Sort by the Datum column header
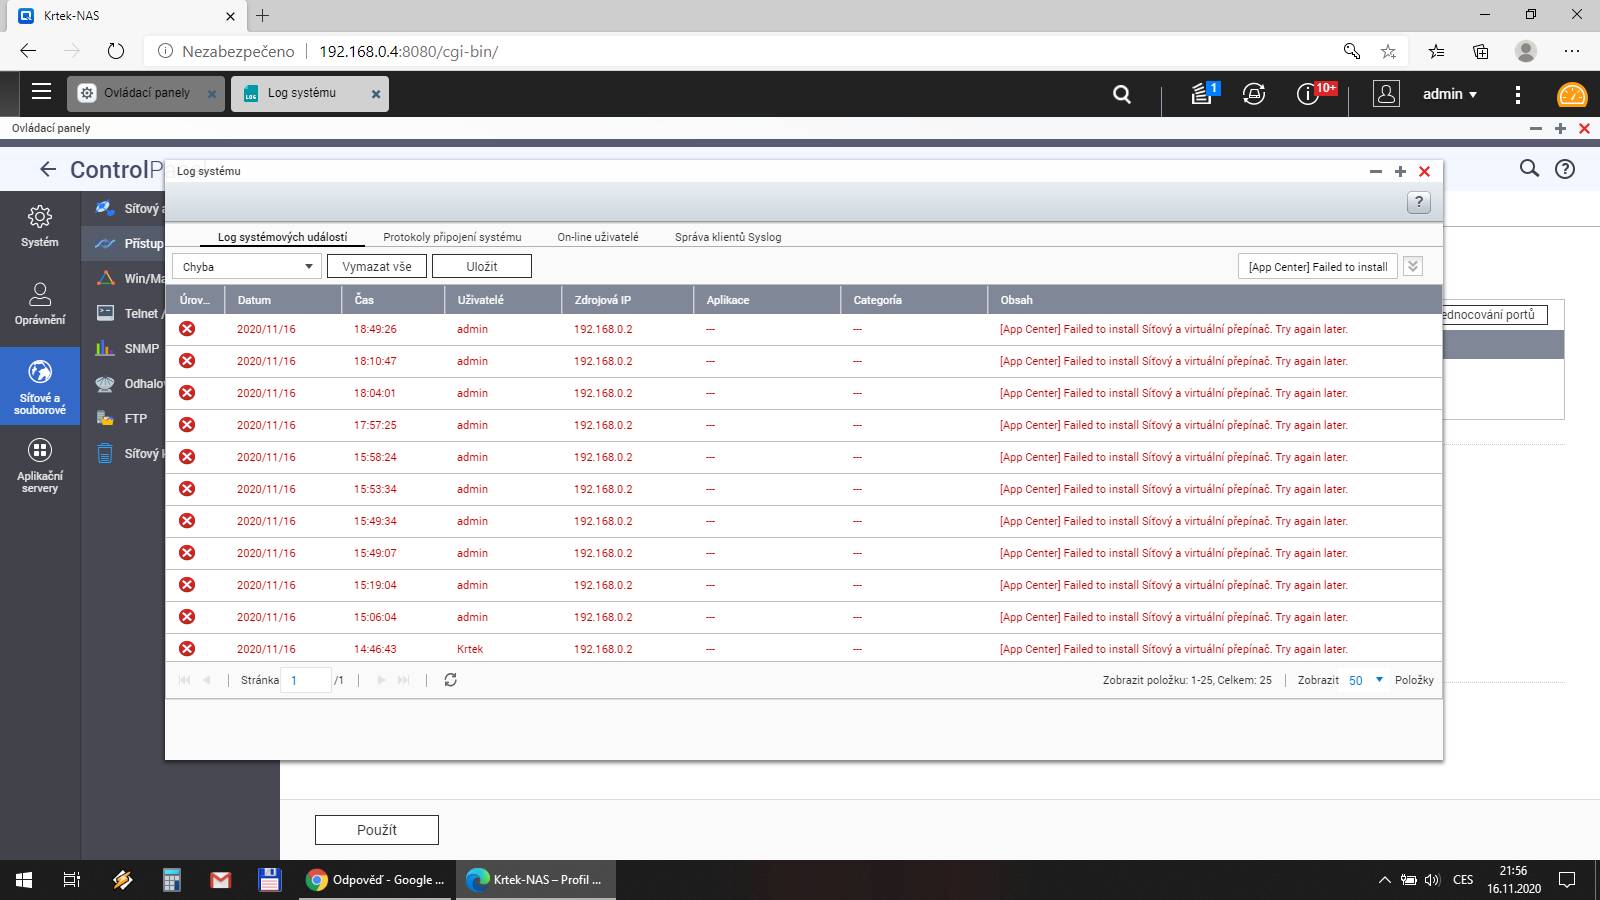The height and width of the screenshot is (900, 1600). (x=283, y=299)
